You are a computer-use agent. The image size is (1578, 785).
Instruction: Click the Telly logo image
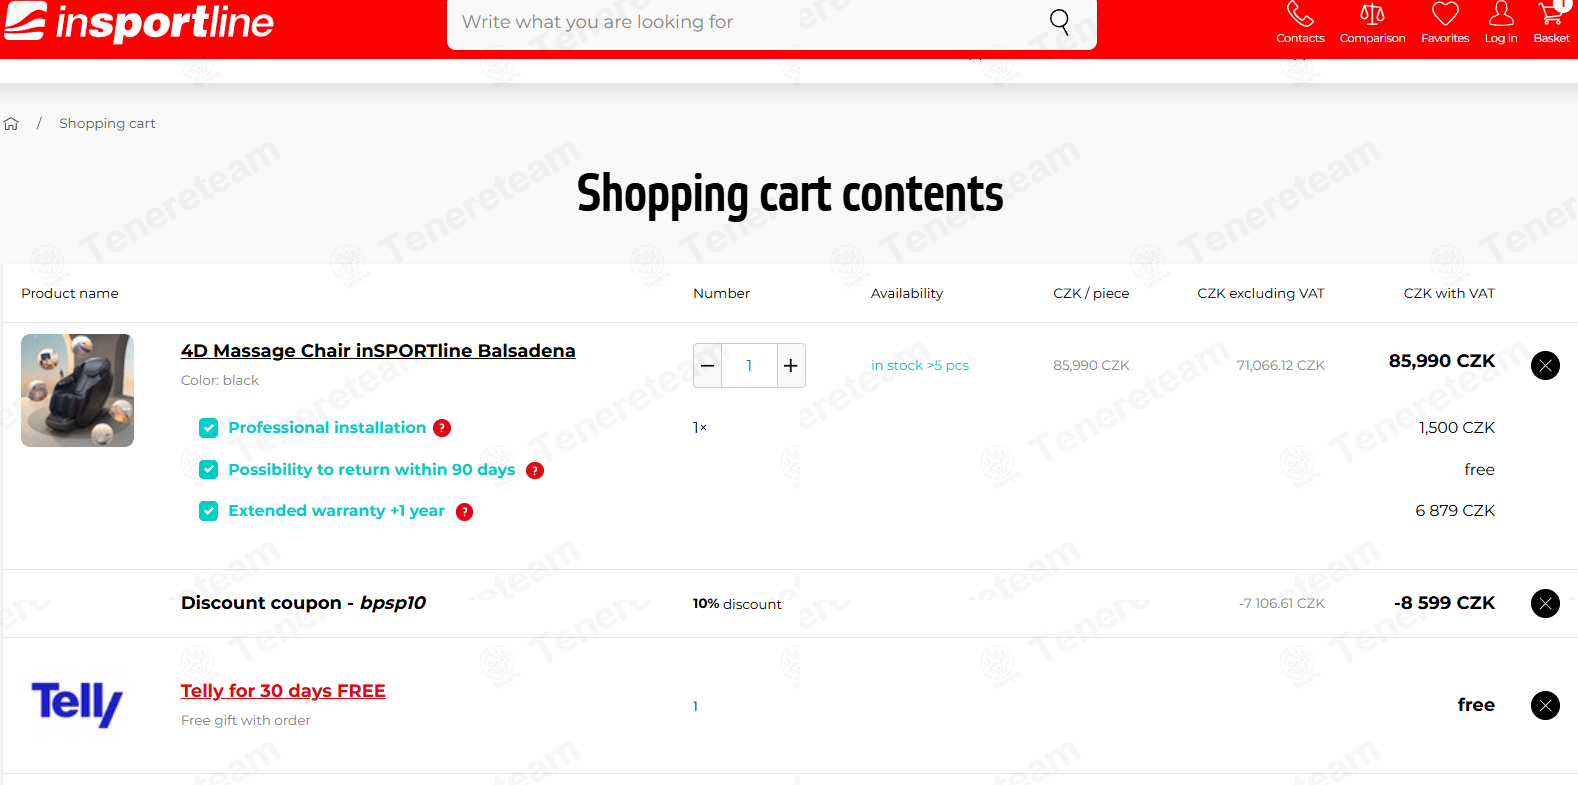pos(77,705)
